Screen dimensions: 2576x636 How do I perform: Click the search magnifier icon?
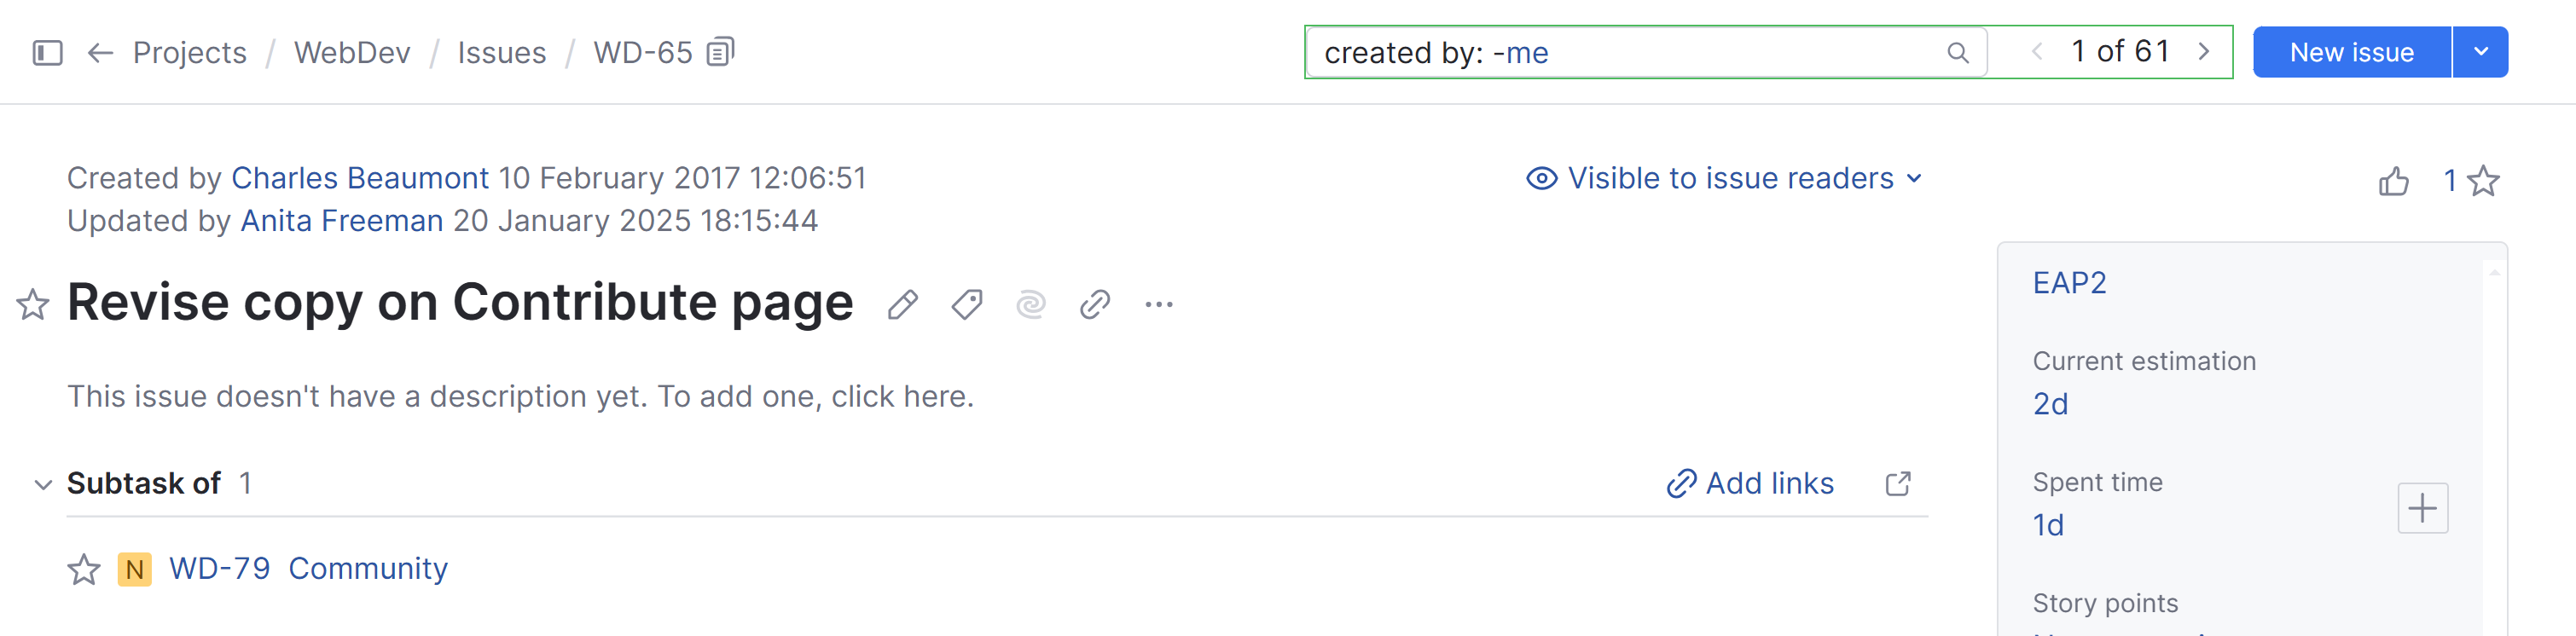(x=1959, y=52)
